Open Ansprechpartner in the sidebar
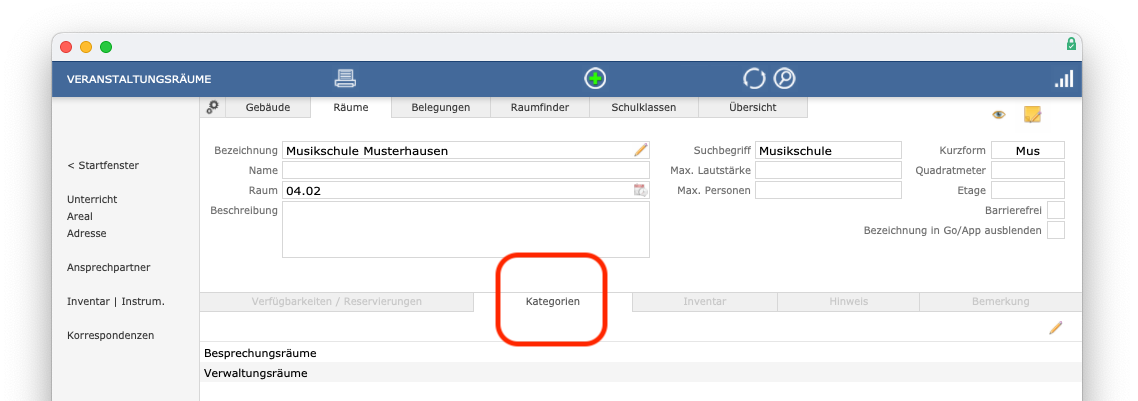The height and width of the screenshot is (401, 1138). click(x=109, y=268)
